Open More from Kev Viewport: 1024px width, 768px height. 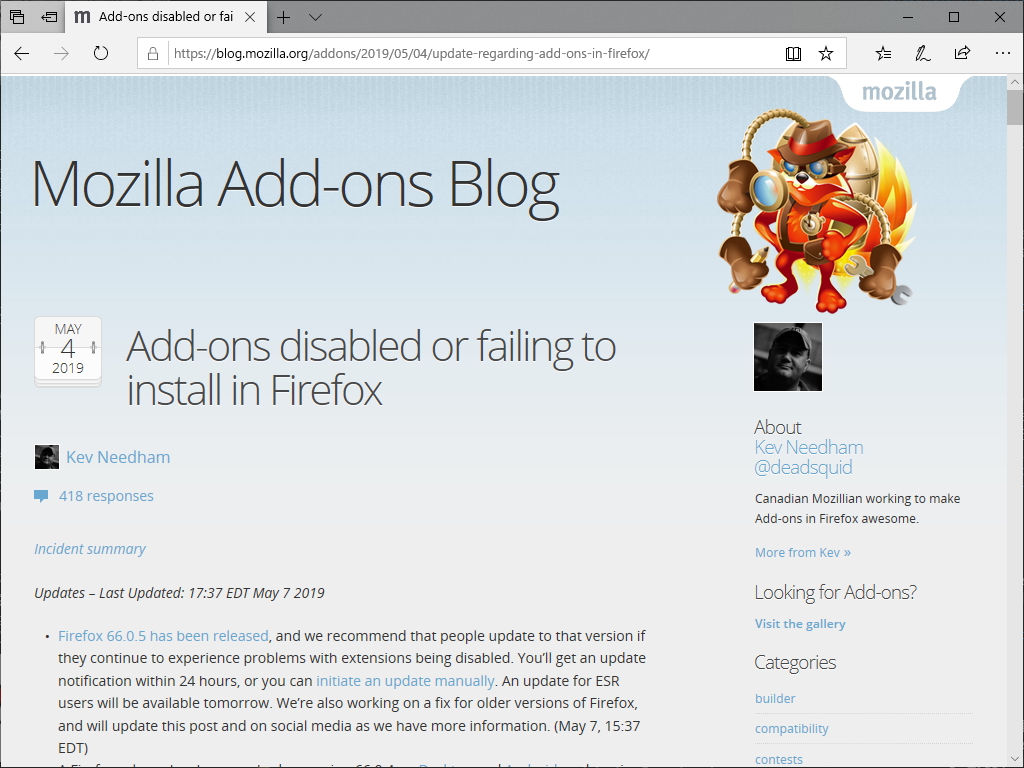802,552
